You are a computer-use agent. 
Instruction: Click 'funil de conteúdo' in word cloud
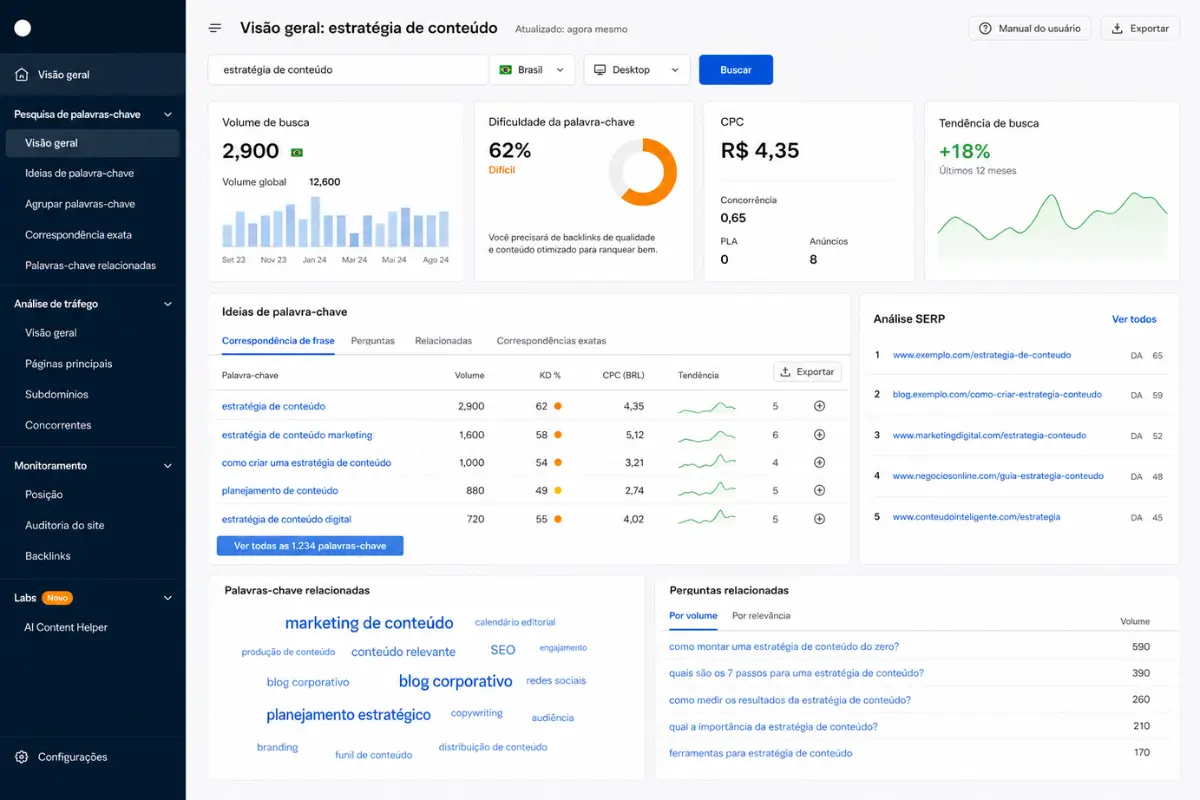click(x=374, y=755)
